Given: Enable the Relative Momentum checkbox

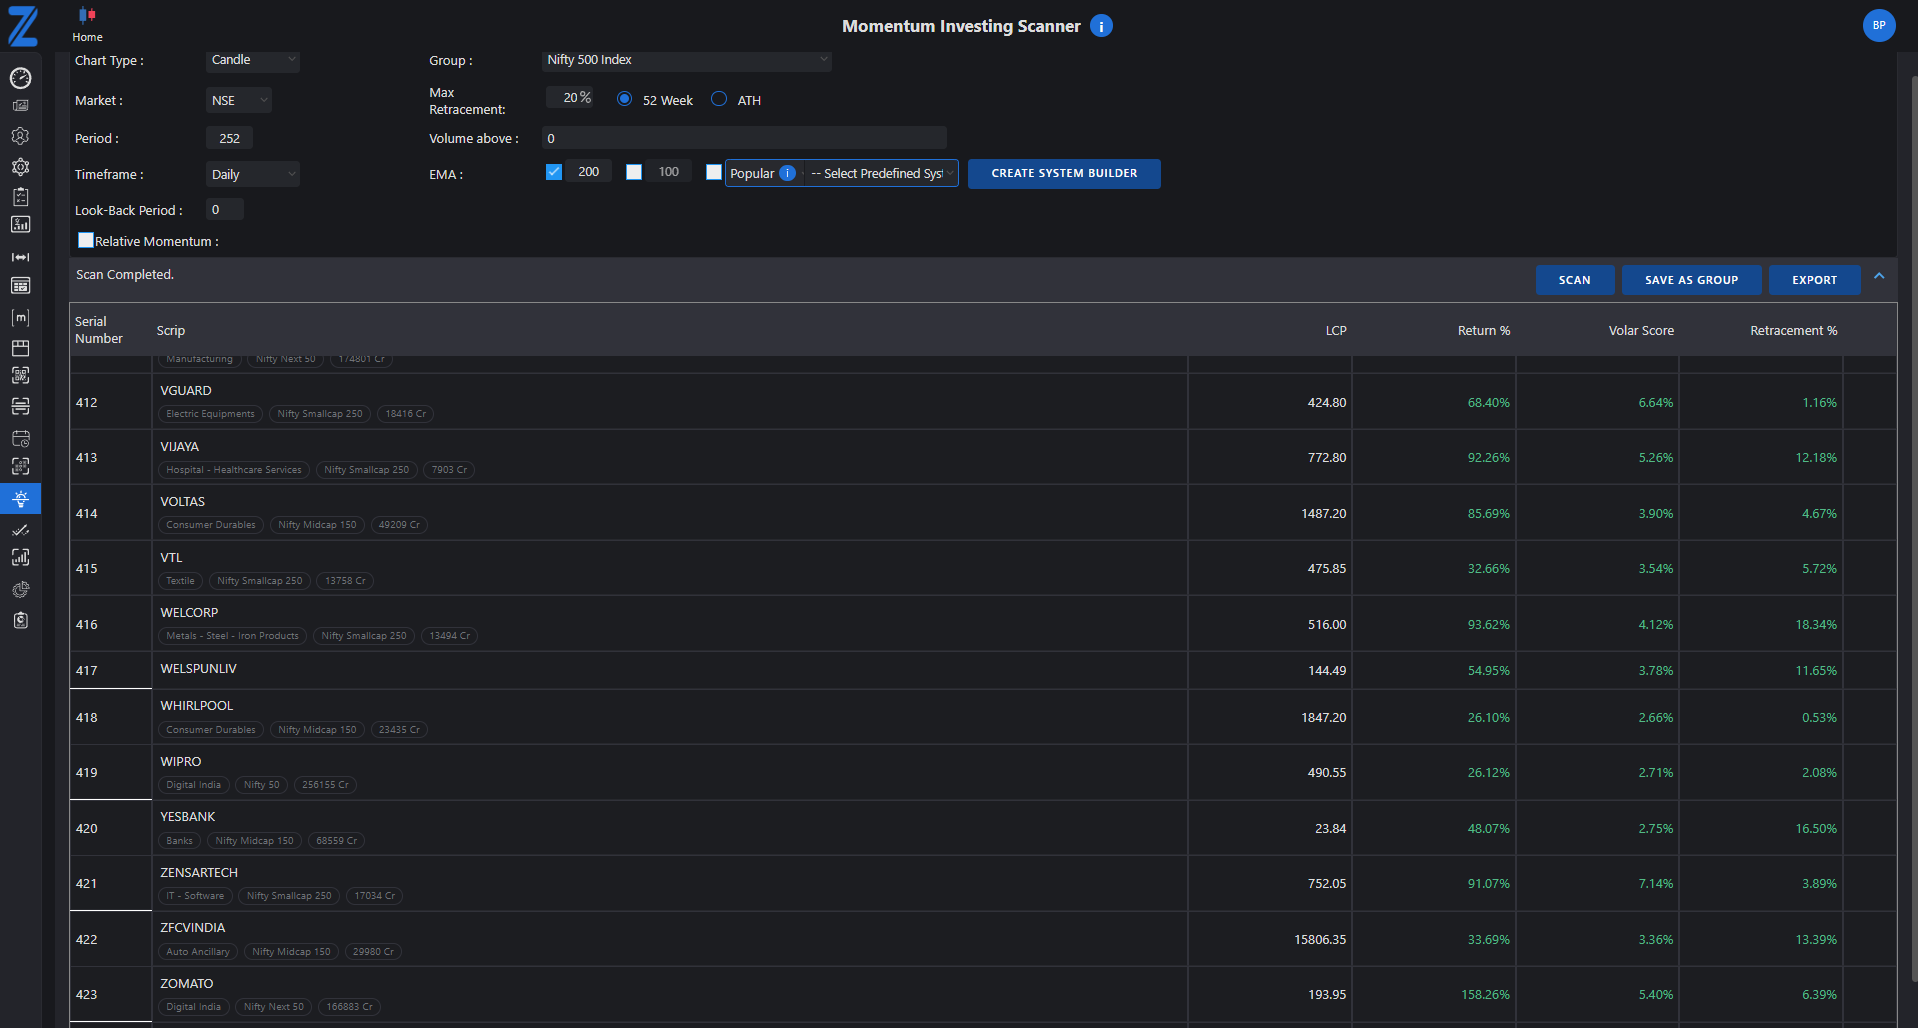Looking at the screenshot, I should [86, 240].
